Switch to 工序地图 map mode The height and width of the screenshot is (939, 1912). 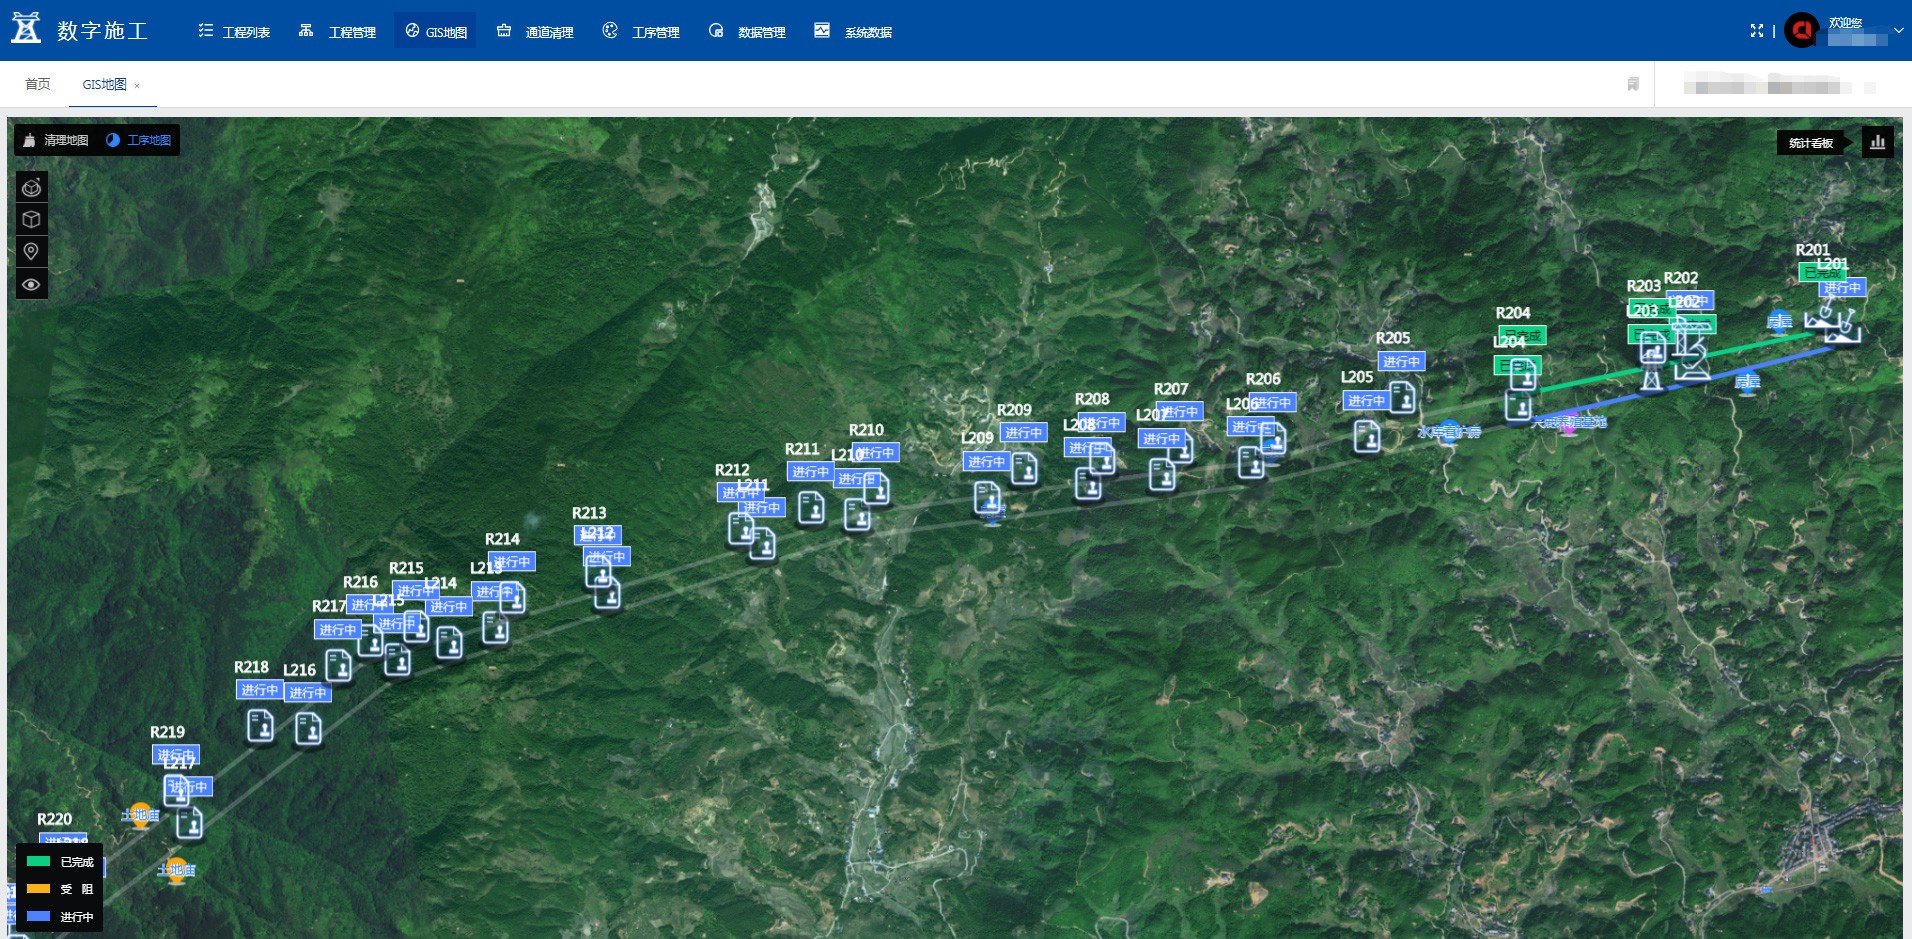coord(139,140)
